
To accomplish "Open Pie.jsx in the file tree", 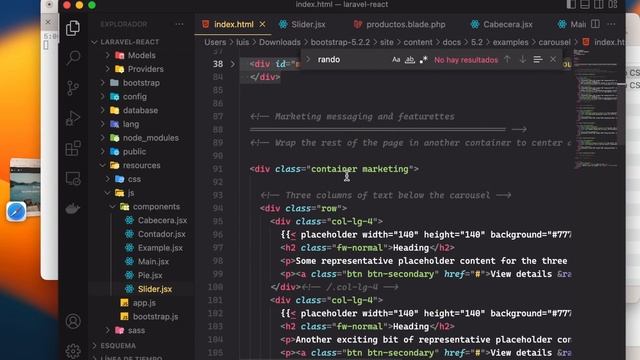I will tap(150, 276).
